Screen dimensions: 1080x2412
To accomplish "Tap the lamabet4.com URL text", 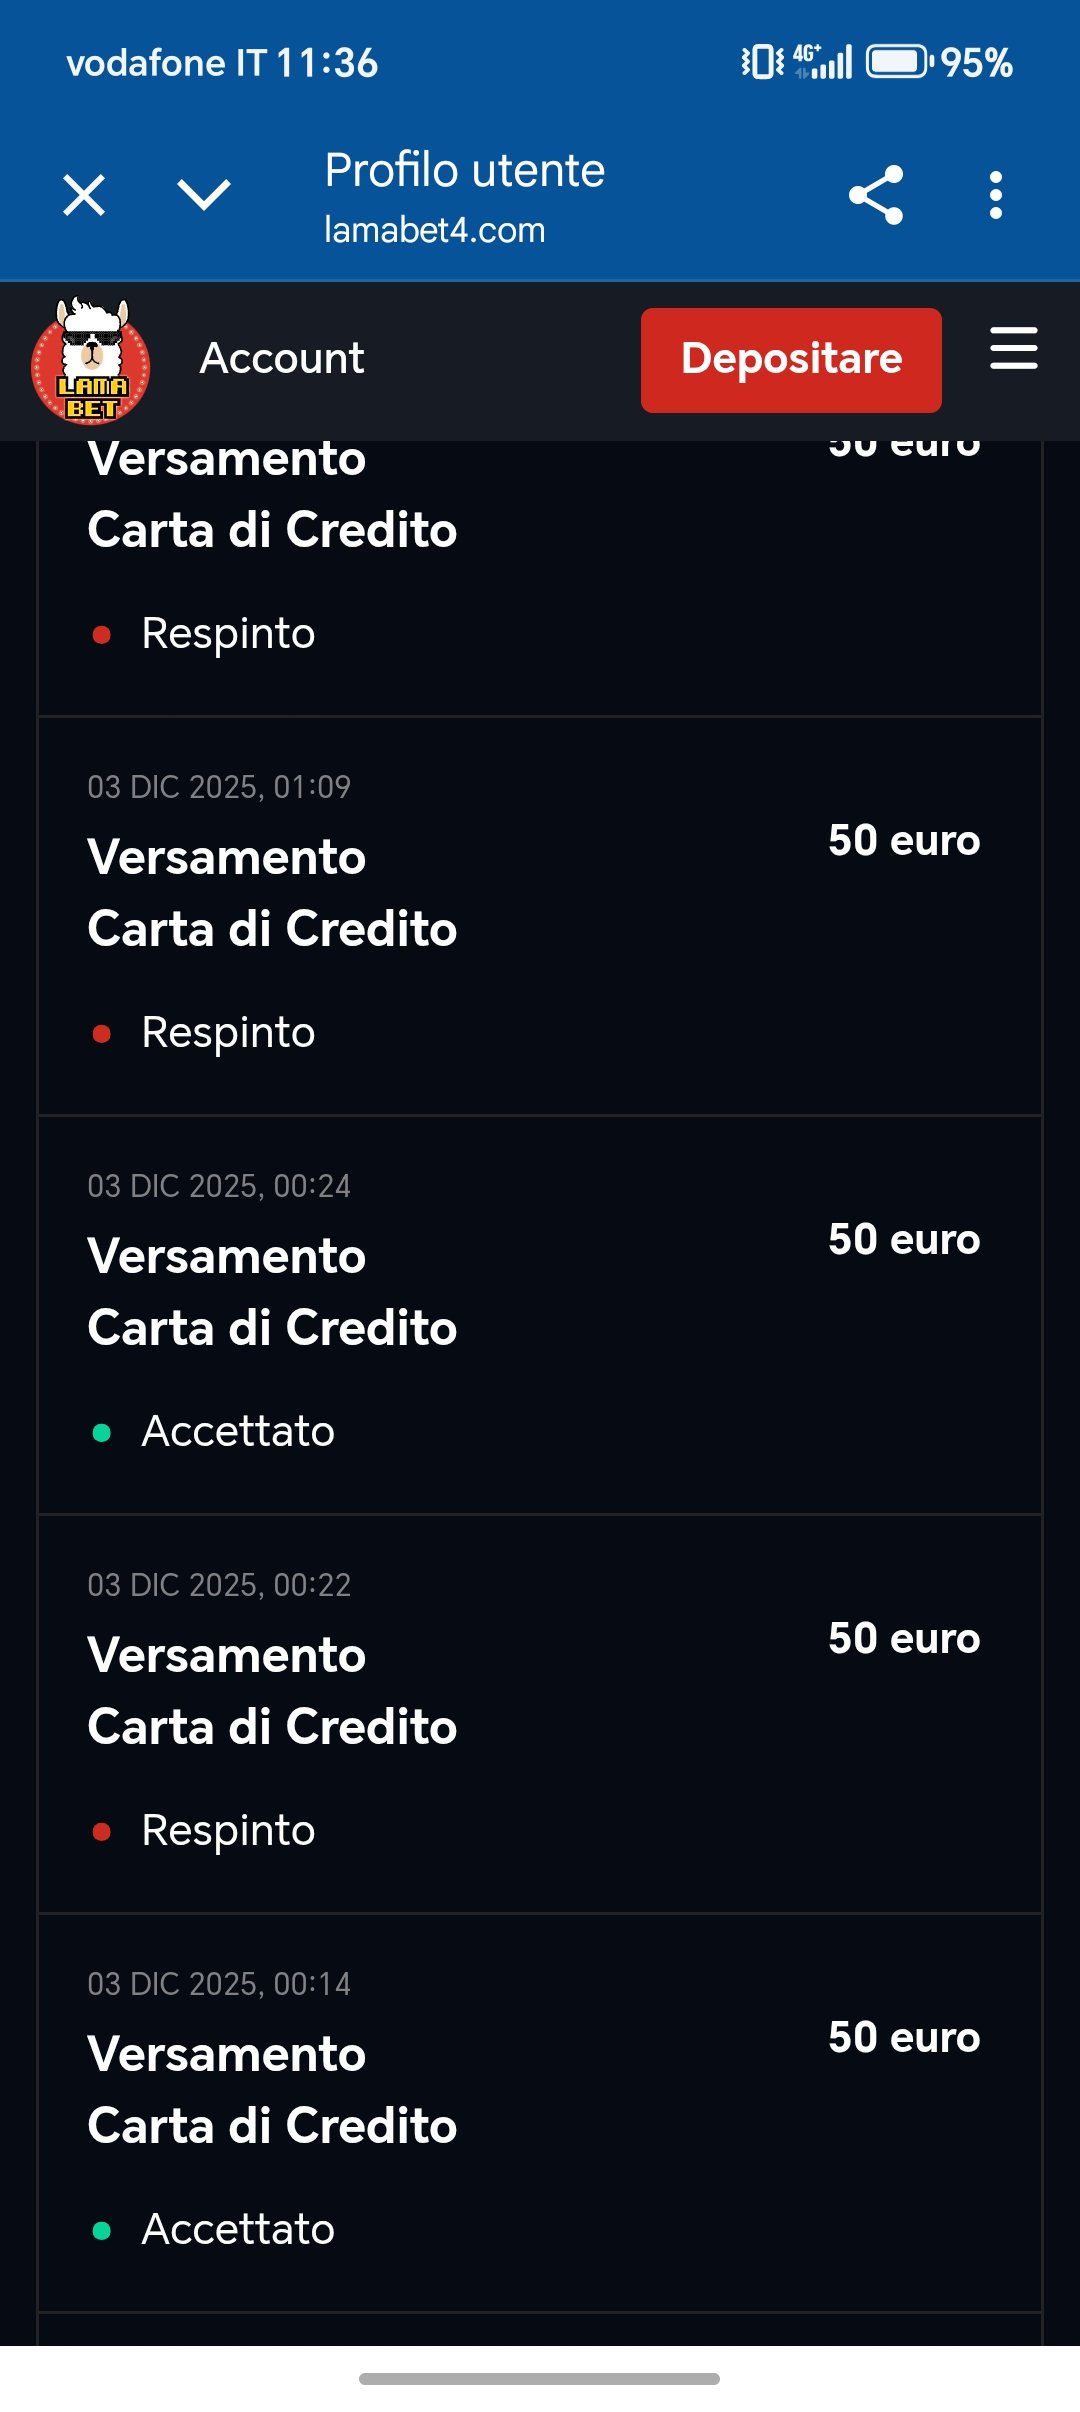I will (434, 230).
